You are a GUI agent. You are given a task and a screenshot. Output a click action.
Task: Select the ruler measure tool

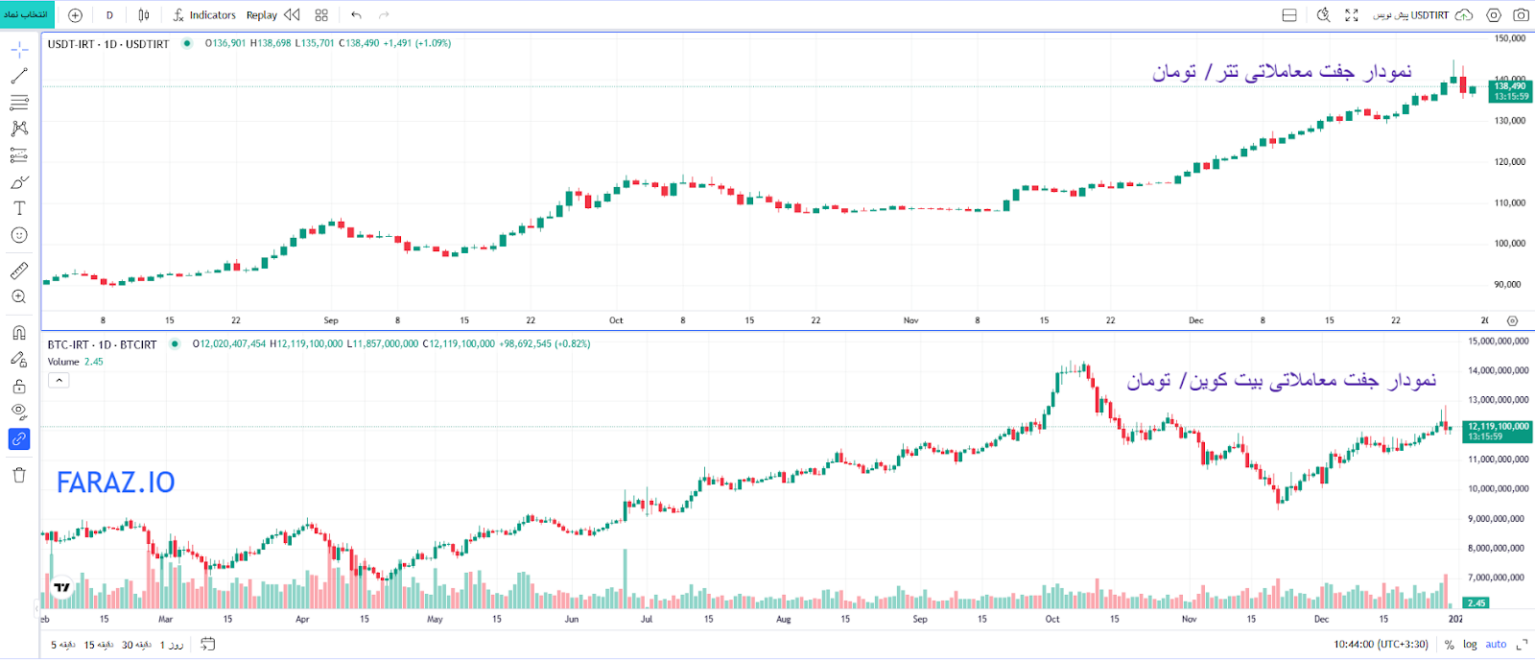[19, 271]
